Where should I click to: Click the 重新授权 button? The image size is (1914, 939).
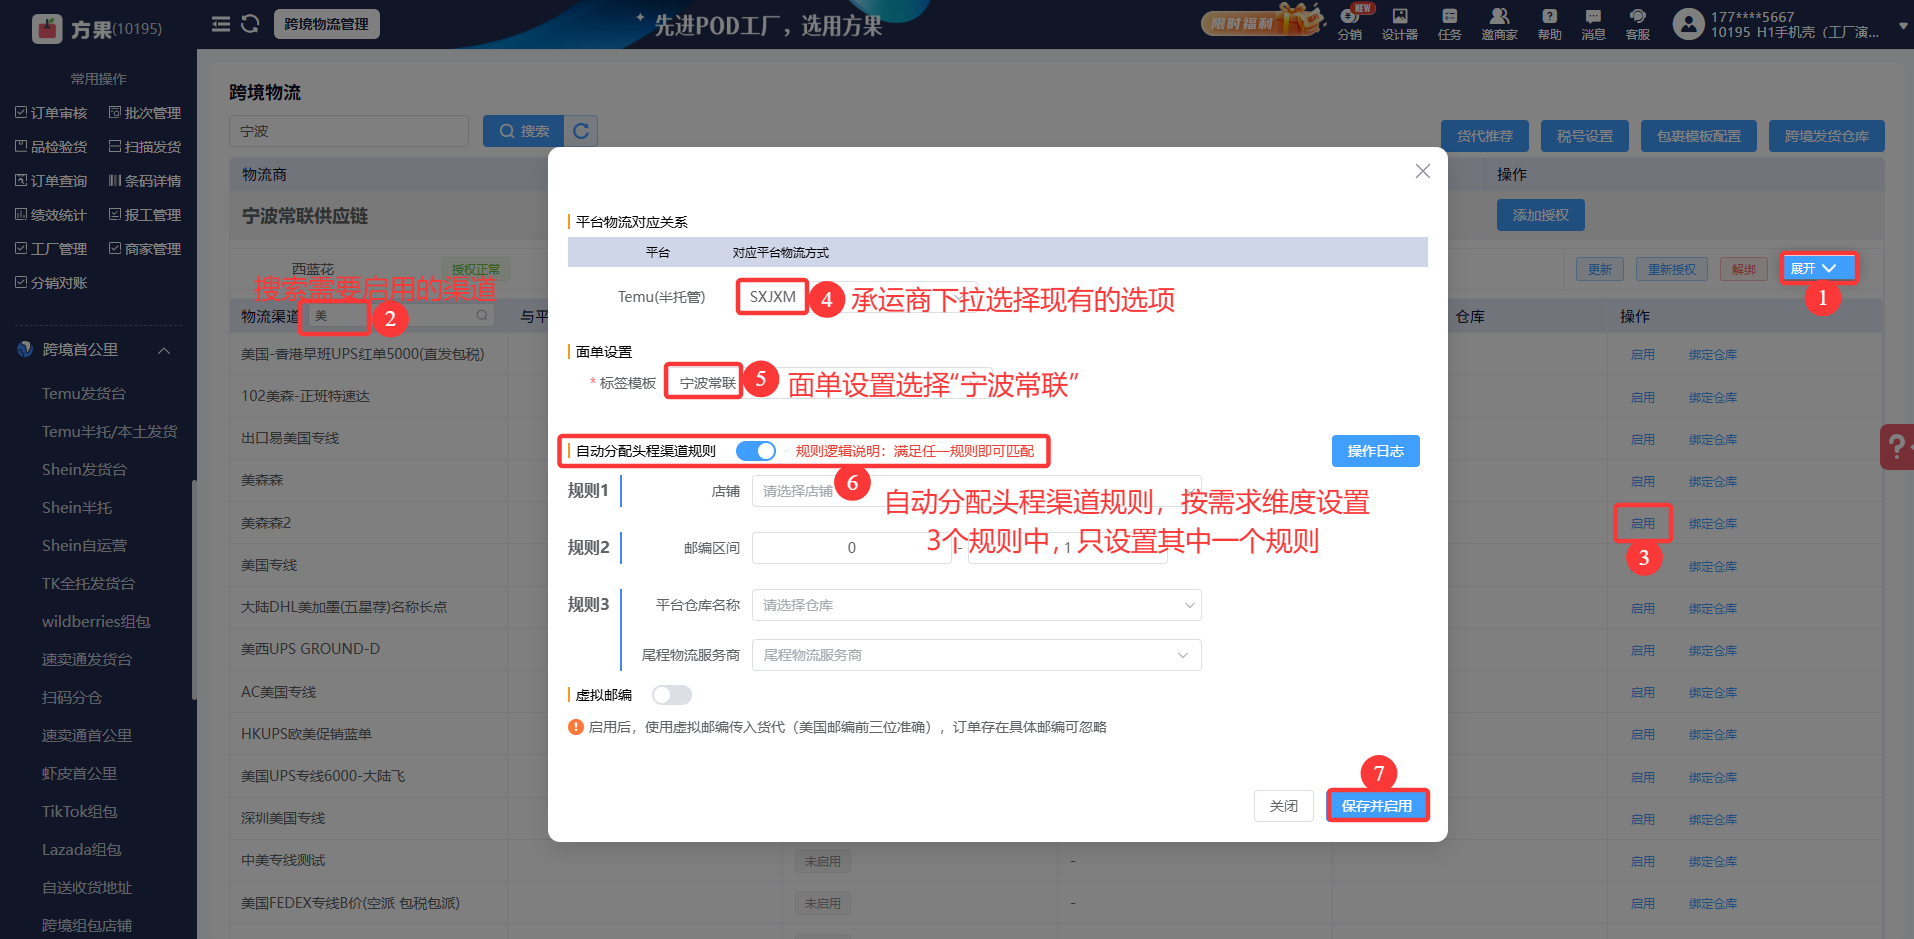(x=1672, y=269)
